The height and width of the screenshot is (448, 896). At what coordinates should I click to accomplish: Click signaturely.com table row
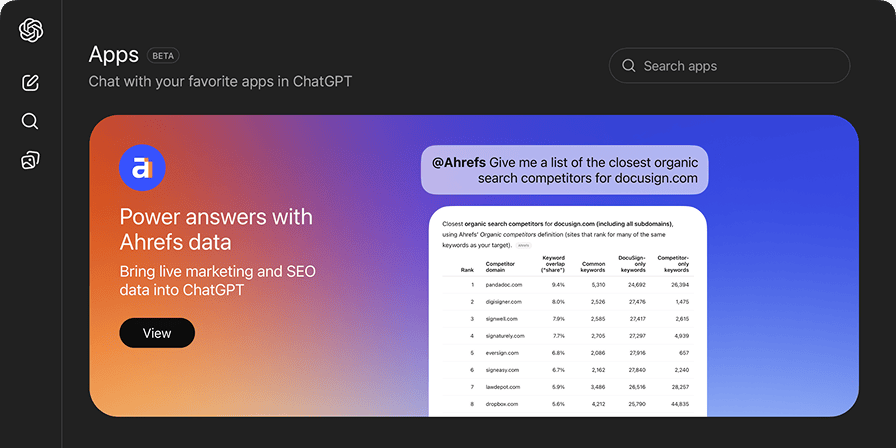coord(567,335)
